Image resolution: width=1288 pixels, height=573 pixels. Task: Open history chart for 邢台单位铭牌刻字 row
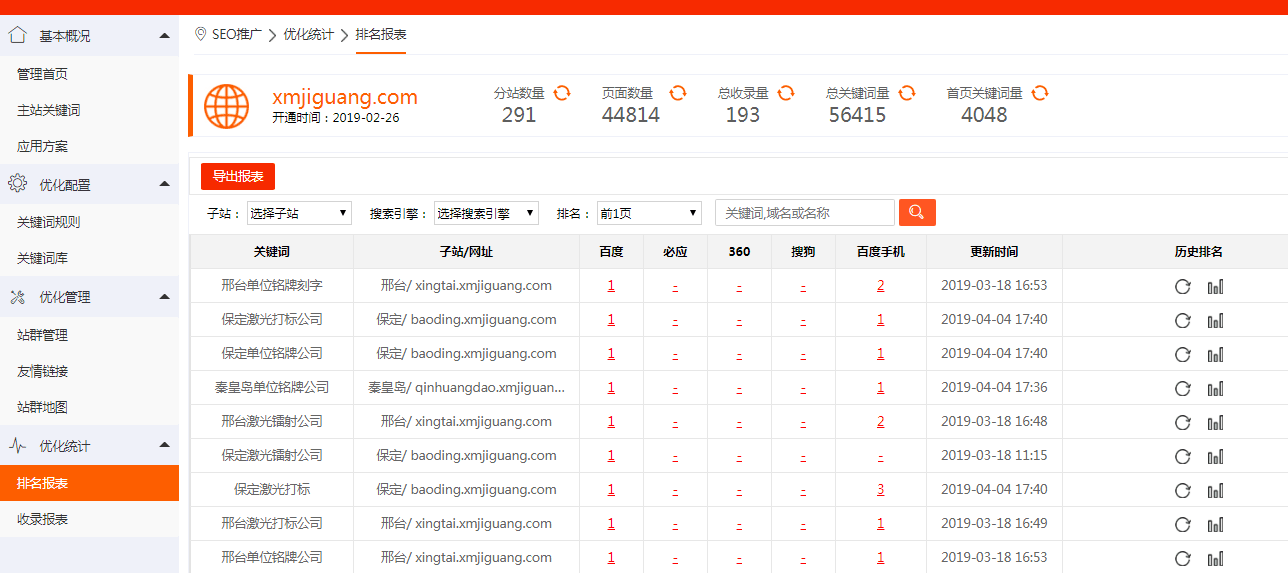1215,286
